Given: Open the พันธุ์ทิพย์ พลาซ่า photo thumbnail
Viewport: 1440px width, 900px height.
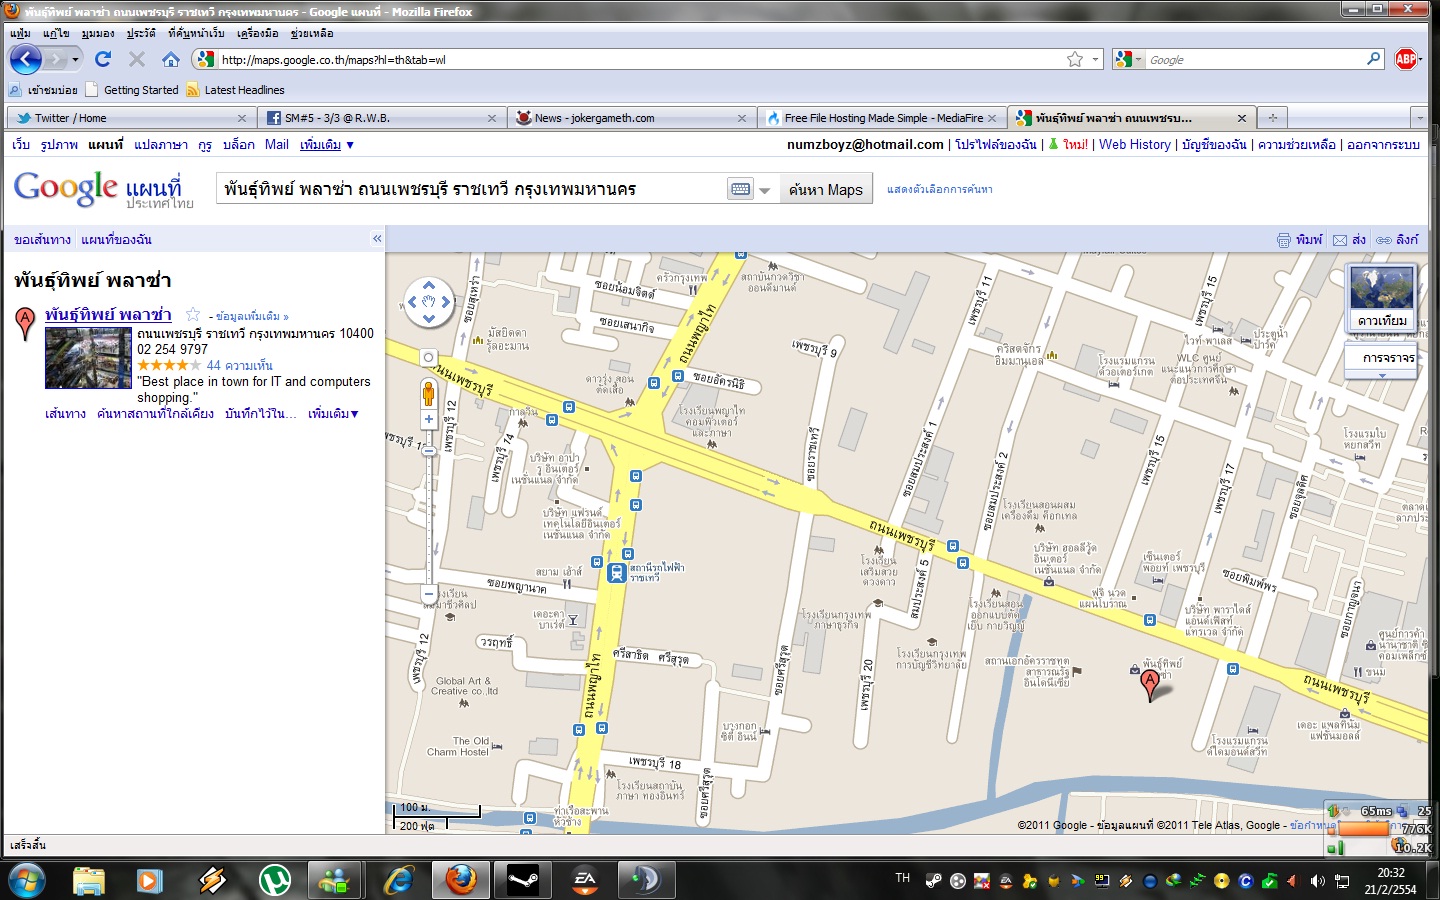Looking at the screenshot, I should [88, 358].
